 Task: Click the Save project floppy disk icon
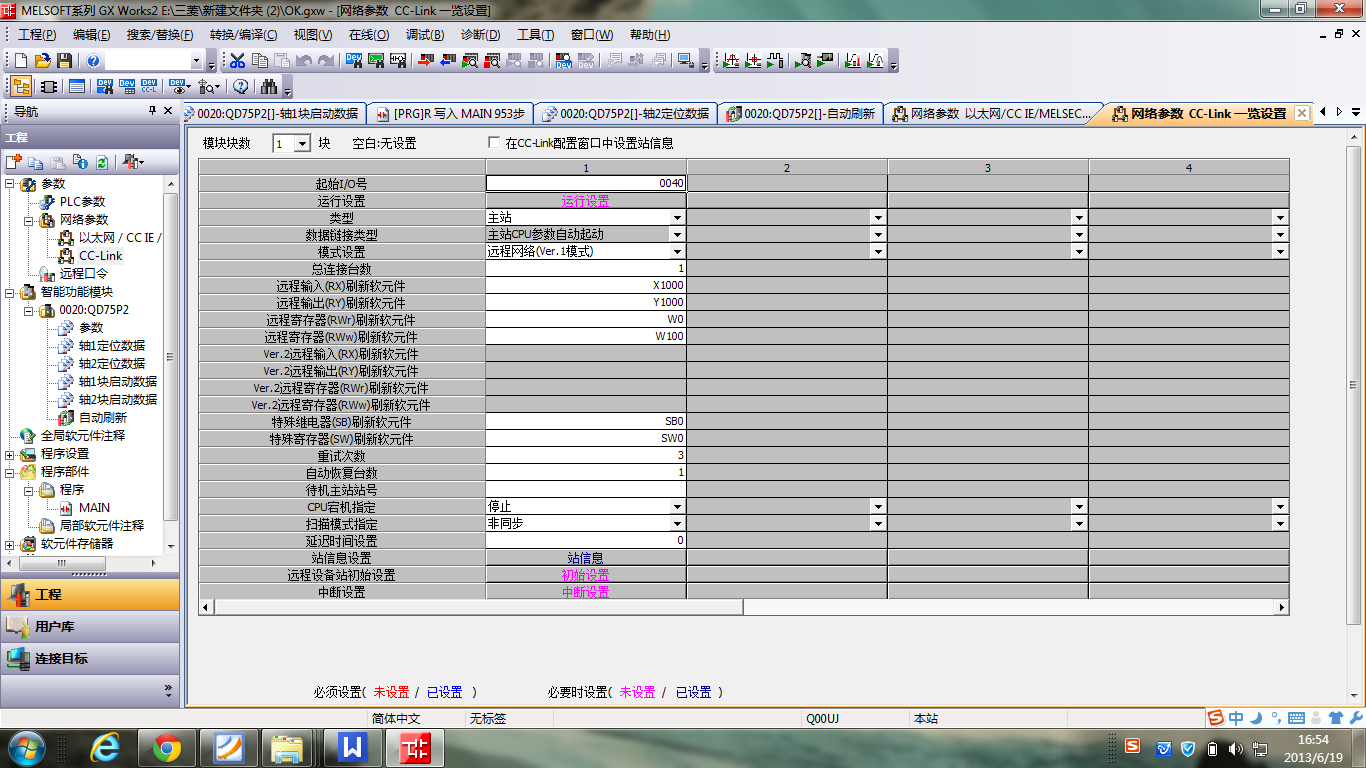coord(64,61)
